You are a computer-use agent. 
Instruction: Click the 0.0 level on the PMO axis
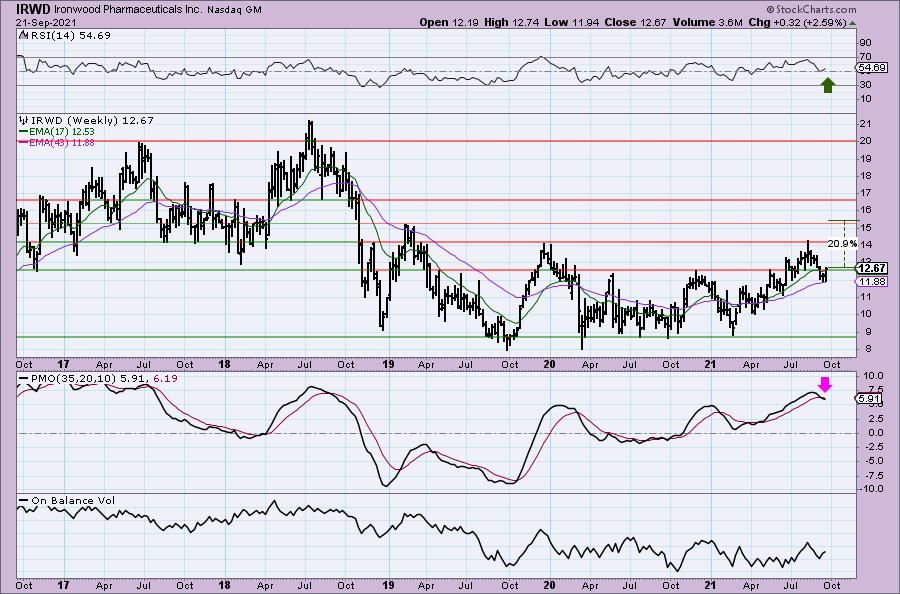(875, 433)
